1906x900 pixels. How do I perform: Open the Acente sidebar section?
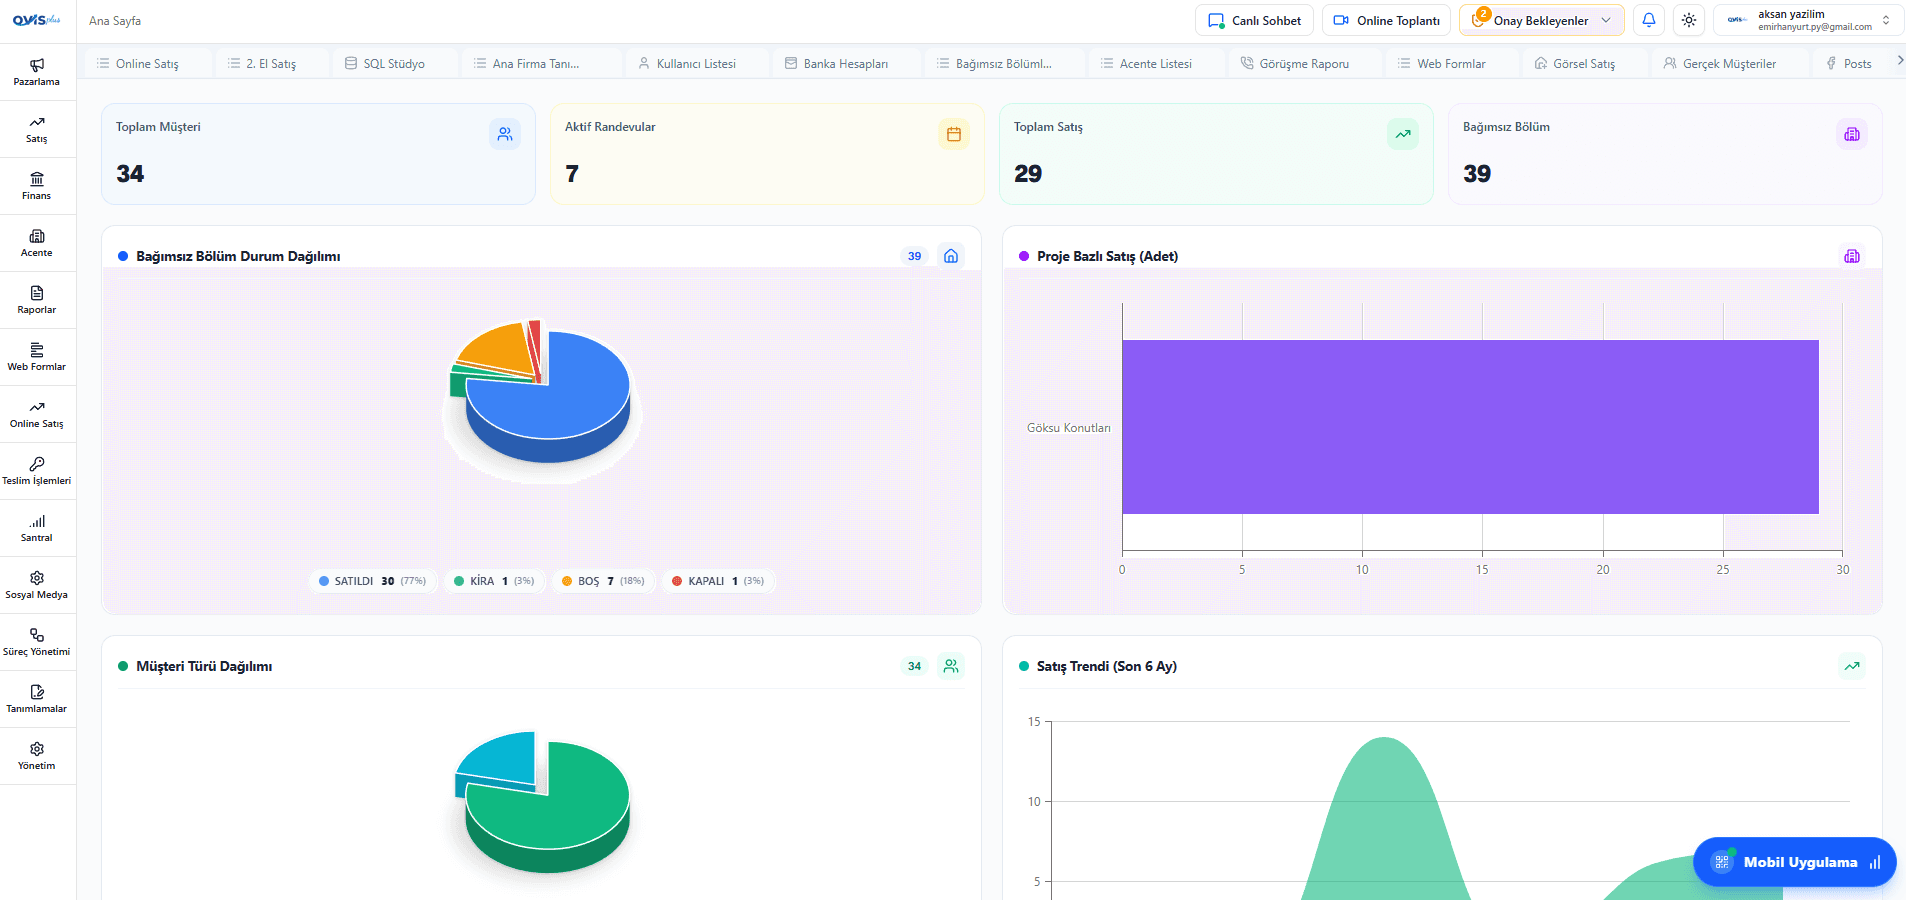[x=37, y=243]
